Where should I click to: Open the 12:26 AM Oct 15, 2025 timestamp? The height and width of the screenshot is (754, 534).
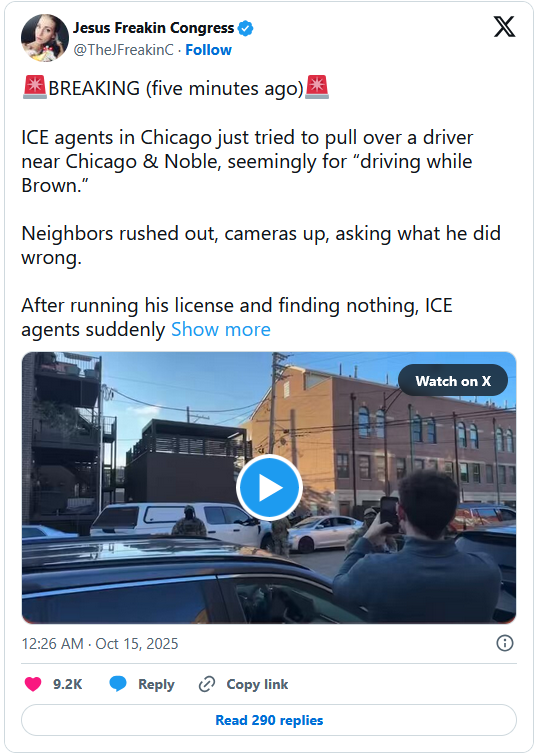pos(100,643)
